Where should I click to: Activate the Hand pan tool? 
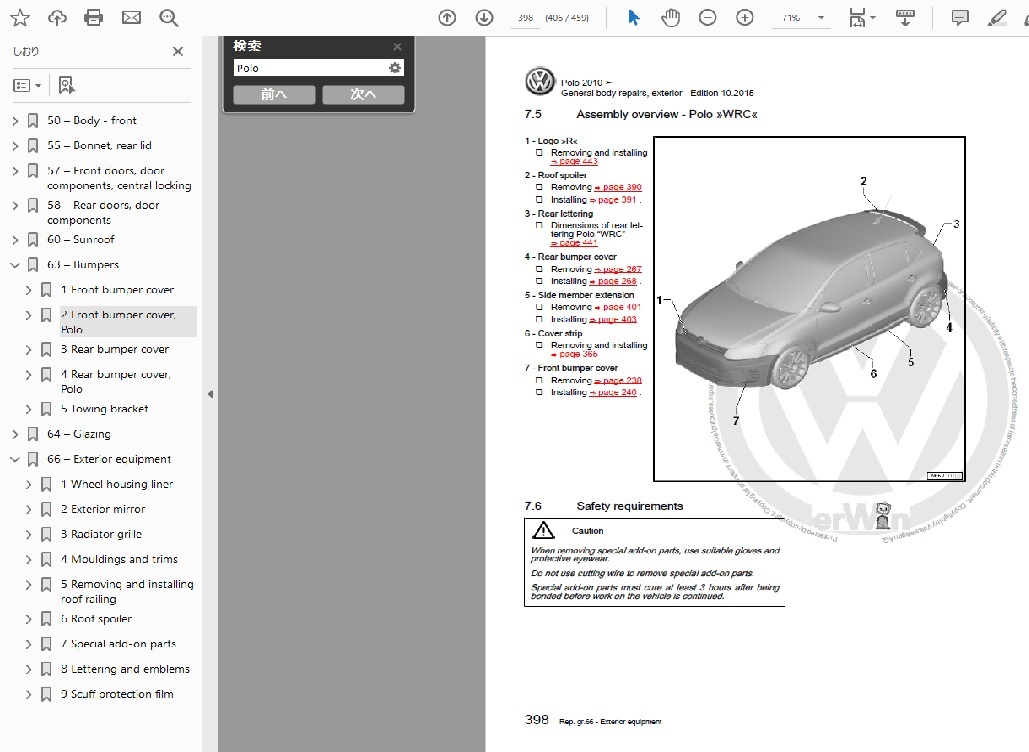click(x=670, y=18)
